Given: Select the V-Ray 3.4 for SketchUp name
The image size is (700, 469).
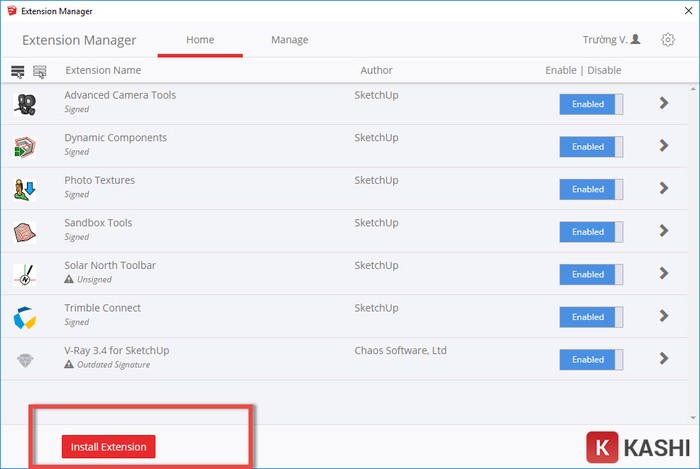Looking at the screenshot, I should (117, 351).
